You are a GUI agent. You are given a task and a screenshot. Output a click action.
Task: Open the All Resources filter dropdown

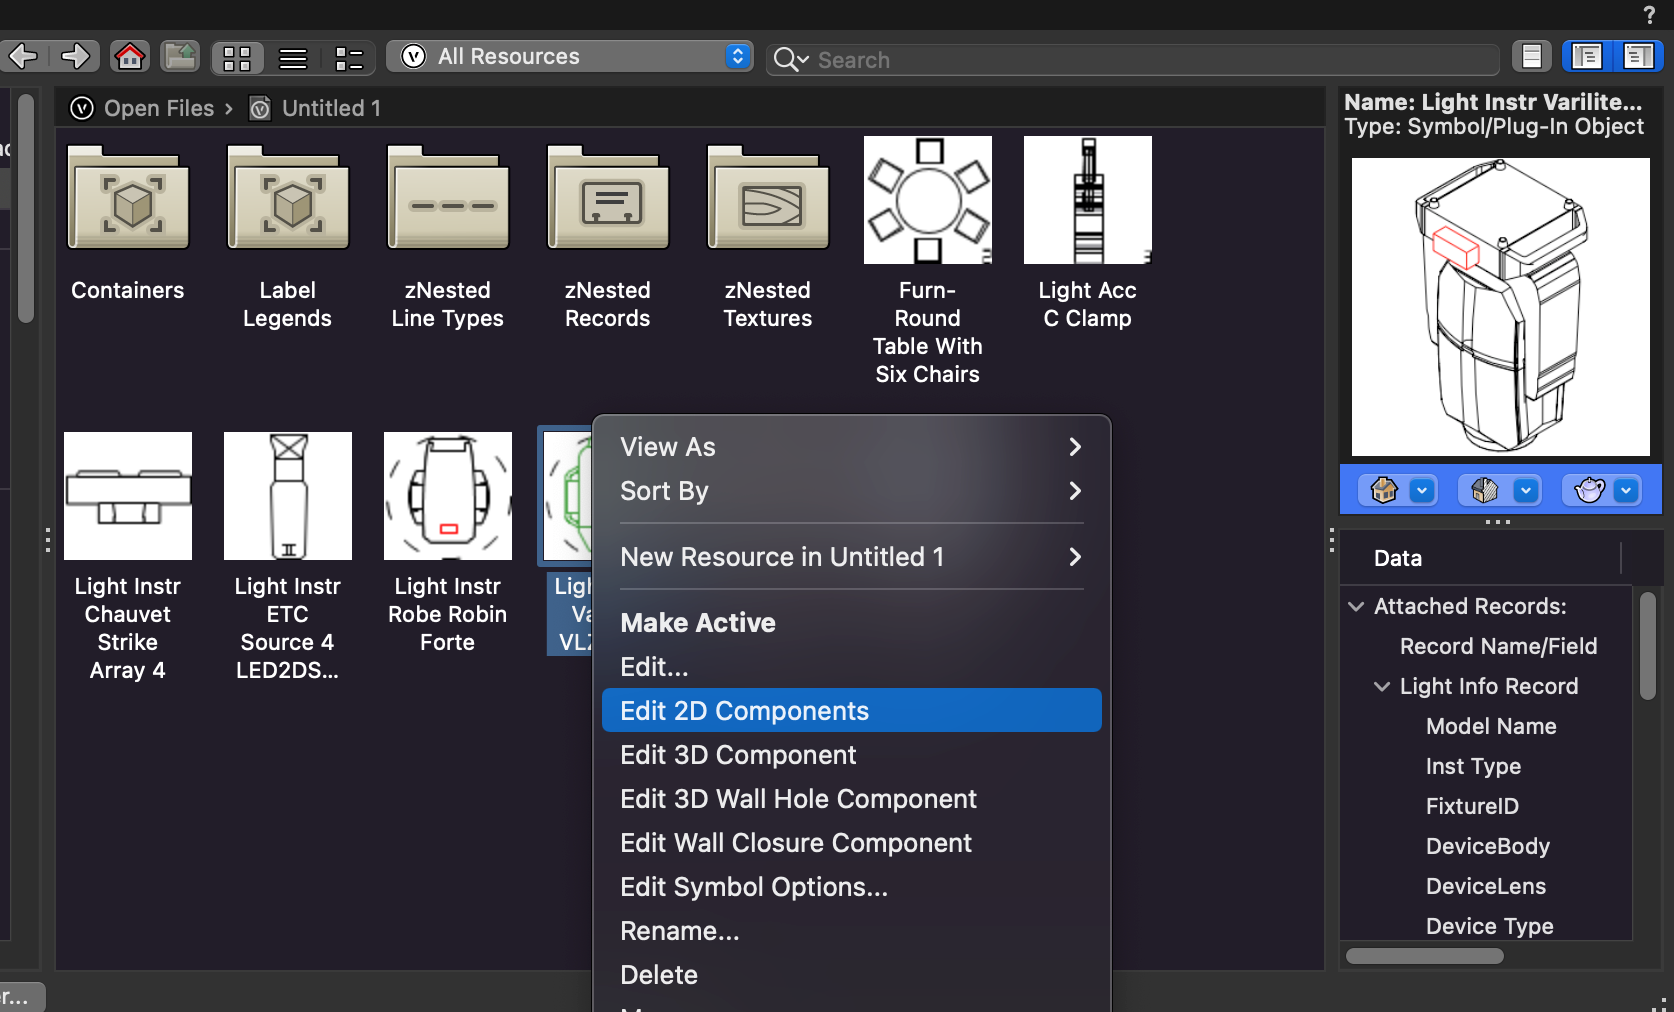[569, 56]
